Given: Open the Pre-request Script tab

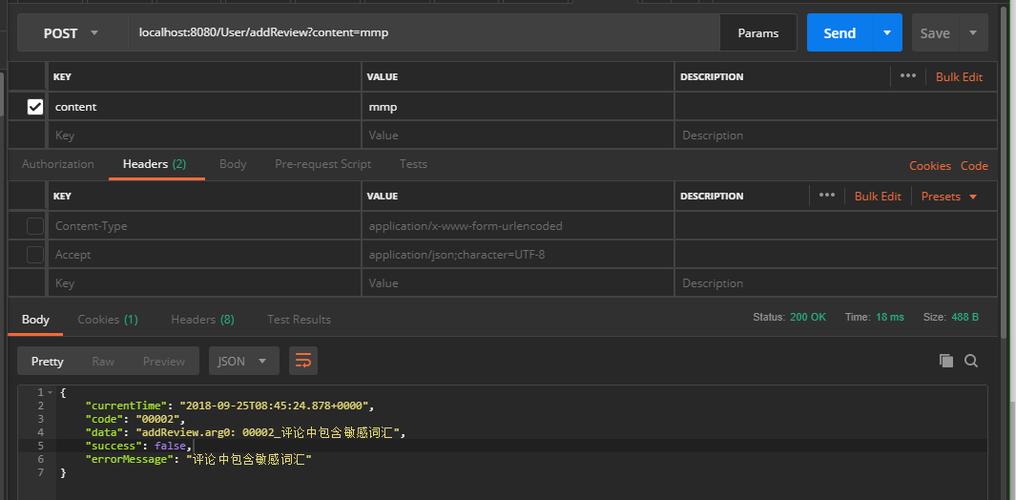Looking at the screenshot, I should 323,164.
